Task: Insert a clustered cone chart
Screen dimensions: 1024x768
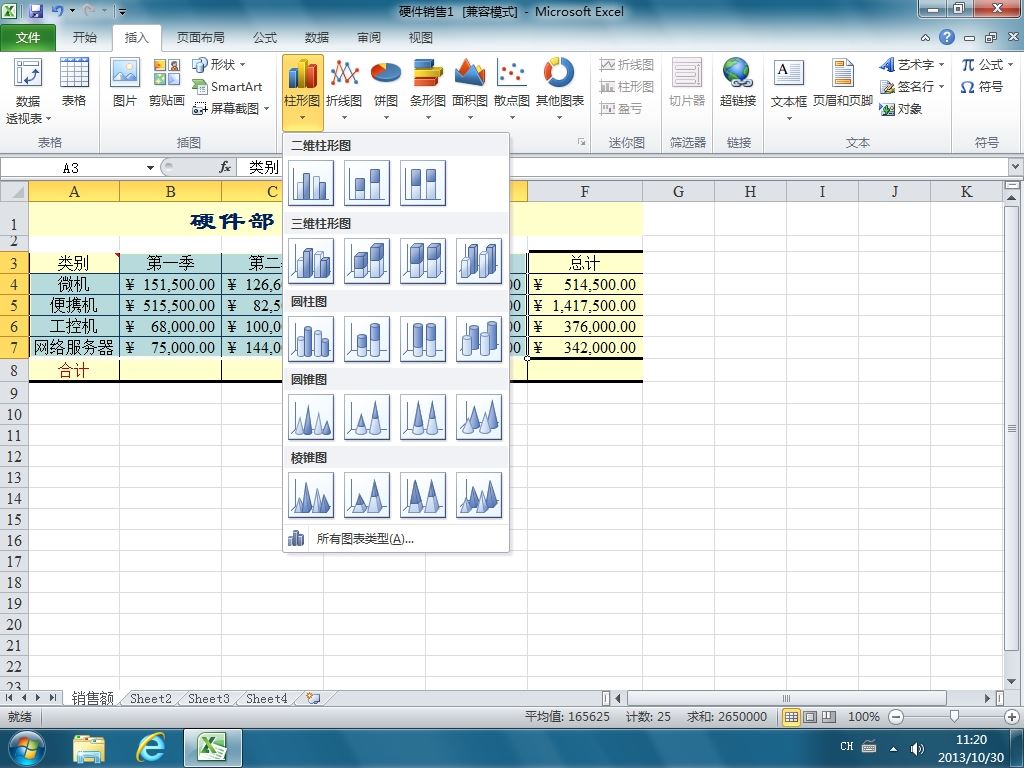Action: (311, 417)
